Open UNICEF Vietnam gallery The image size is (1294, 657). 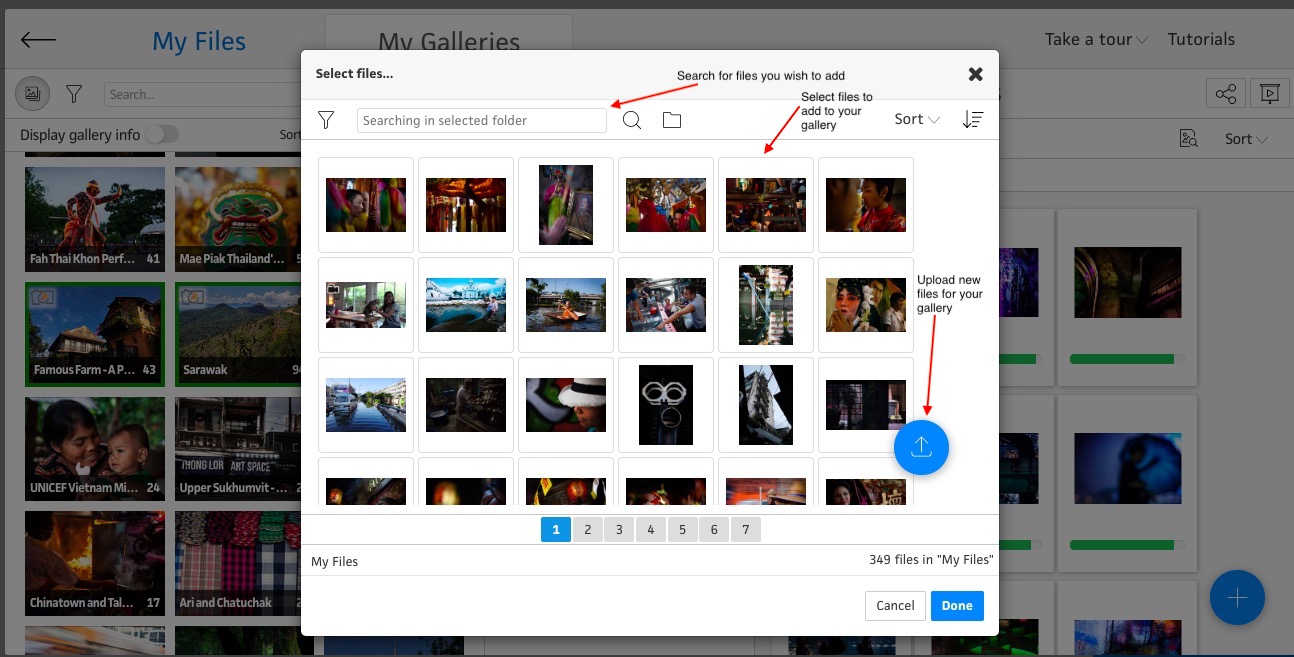point(95,449)
